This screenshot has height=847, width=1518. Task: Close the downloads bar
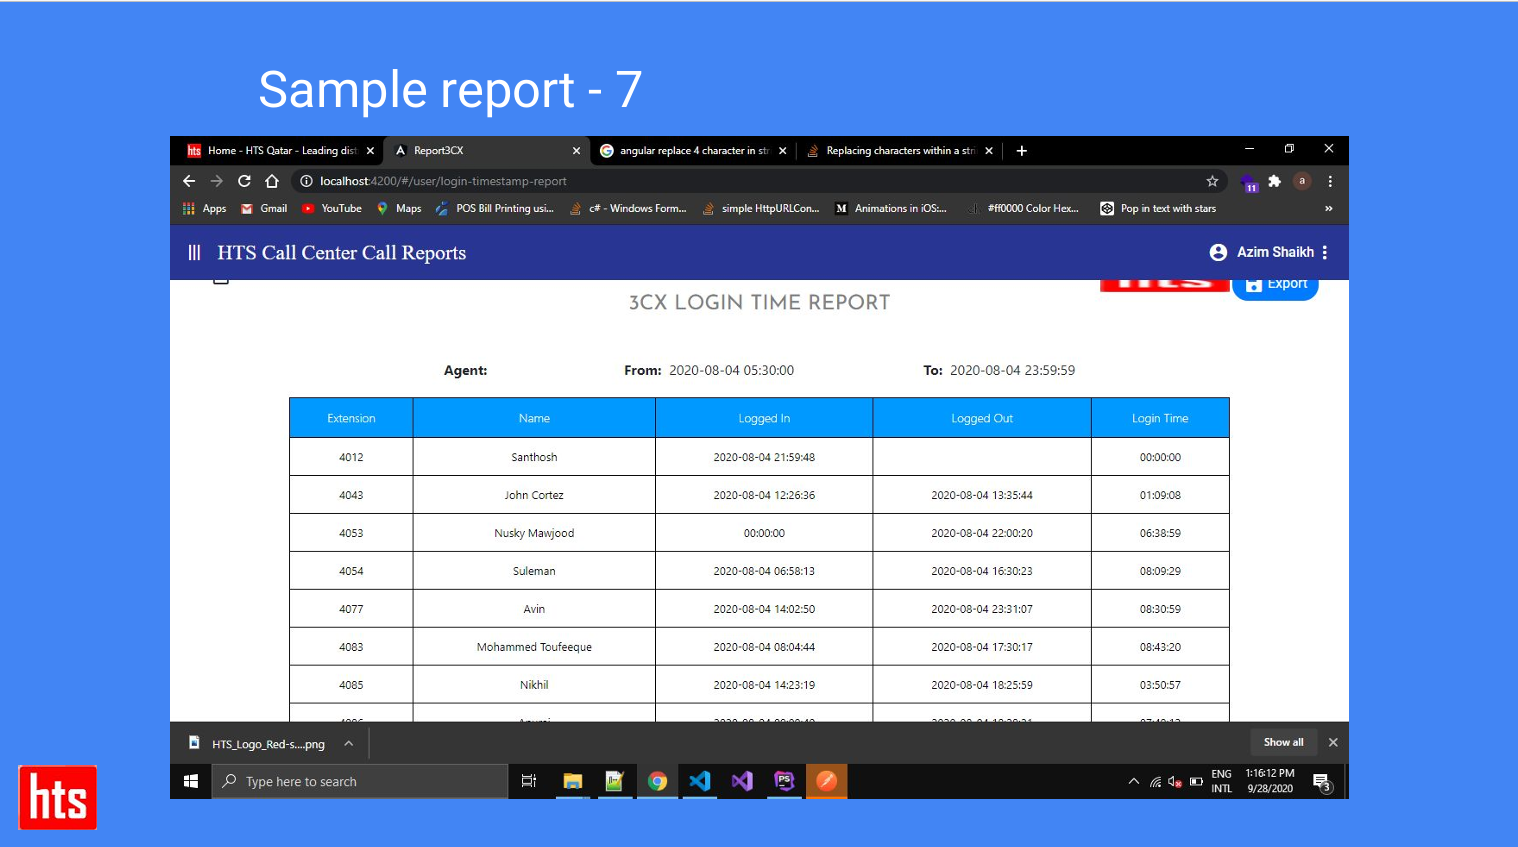point(1333,743)
